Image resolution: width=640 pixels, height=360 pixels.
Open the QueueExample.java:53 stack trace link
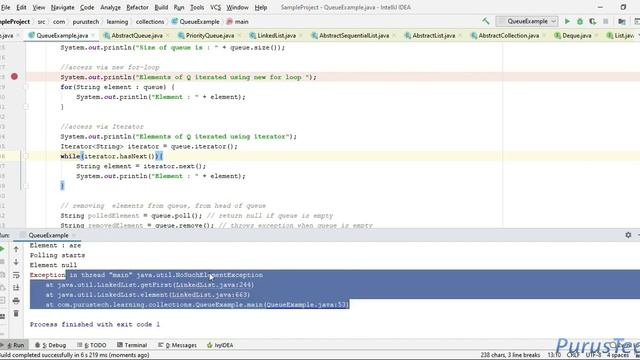[307, 304]
